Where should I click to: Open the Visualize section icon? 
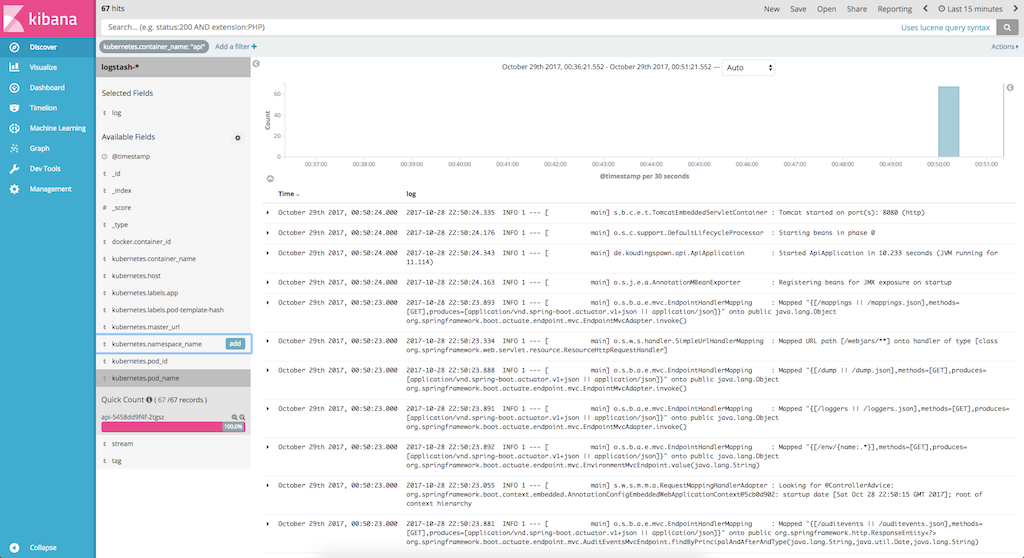(14, 67)
